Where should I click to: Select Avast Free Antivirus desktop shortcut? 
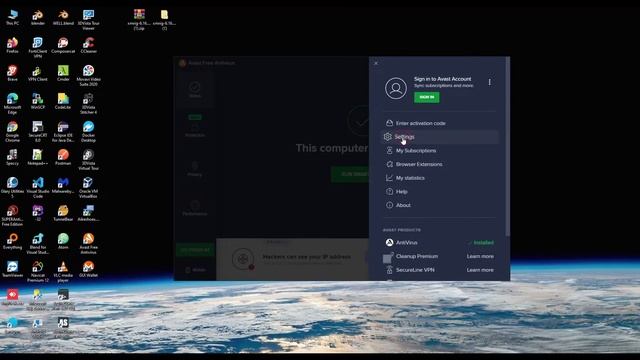pos(89,243)
